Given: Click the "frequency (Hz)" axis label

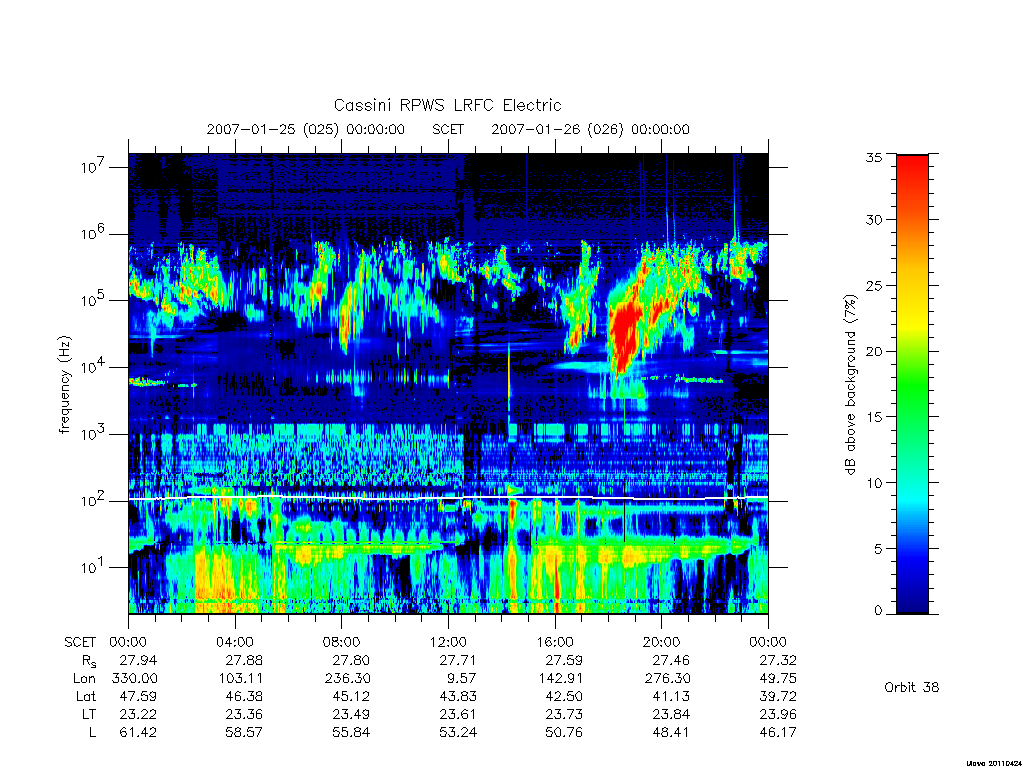Looking at the screenshot, I should pos(64,385).
